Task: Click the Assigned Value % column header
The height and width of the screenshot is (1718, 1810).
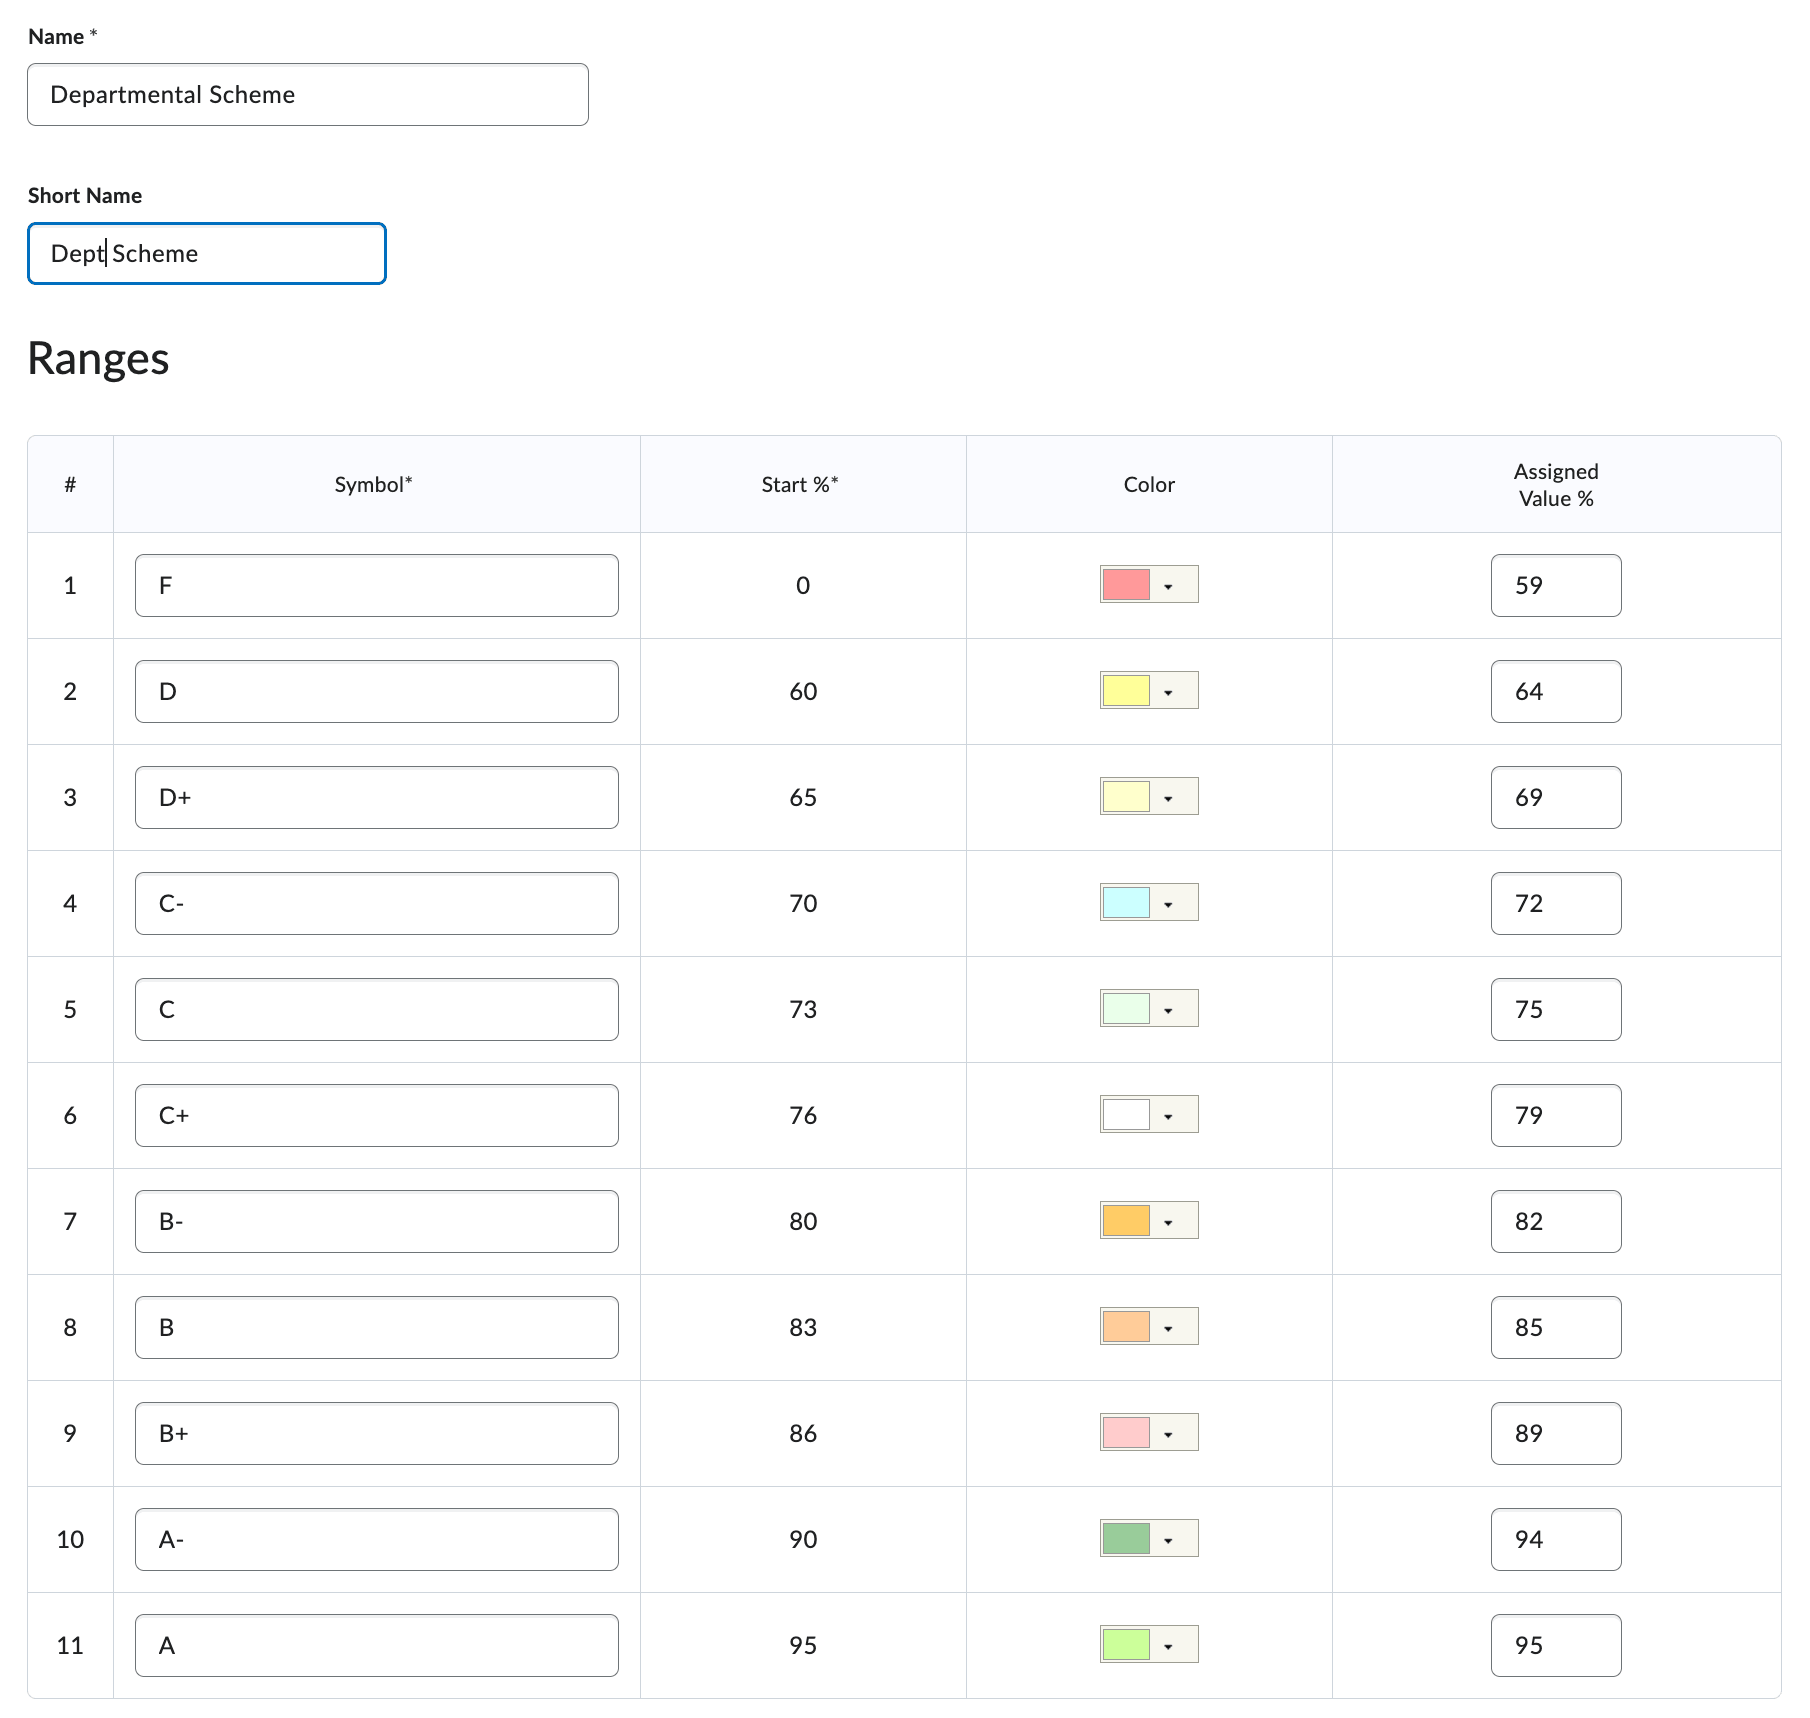Action: click(1556, 485)
